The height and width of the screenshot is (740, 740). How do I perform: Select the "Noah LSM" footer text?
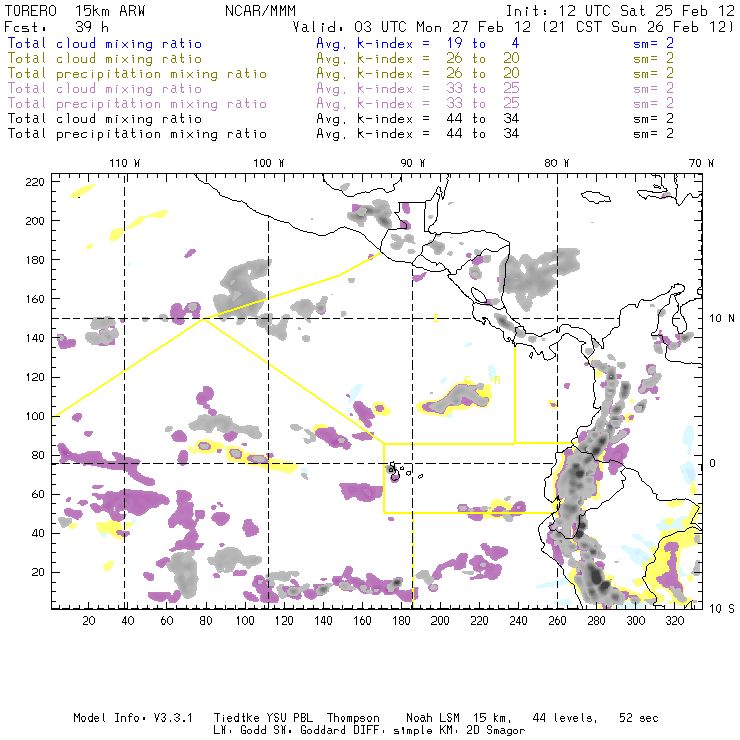(x=433, y=718)
